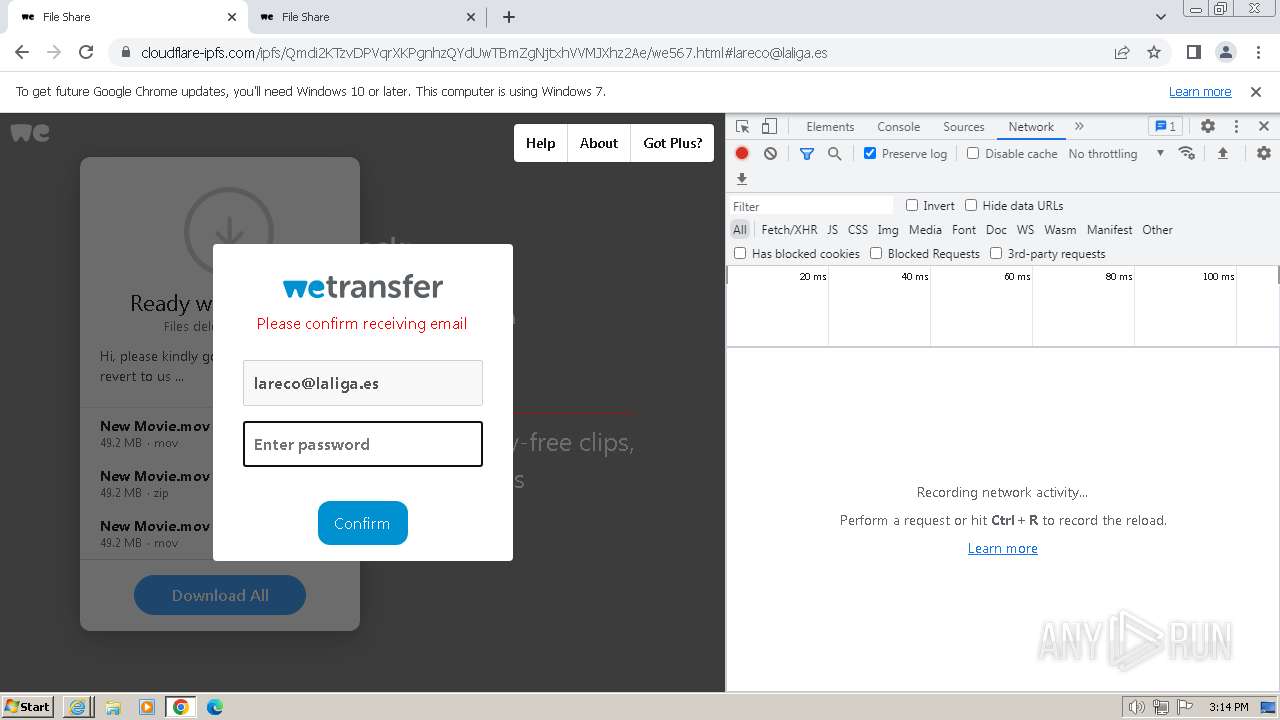1280x720 pixels.
Task: Bookmark this page star icon
Action: 1154,52
